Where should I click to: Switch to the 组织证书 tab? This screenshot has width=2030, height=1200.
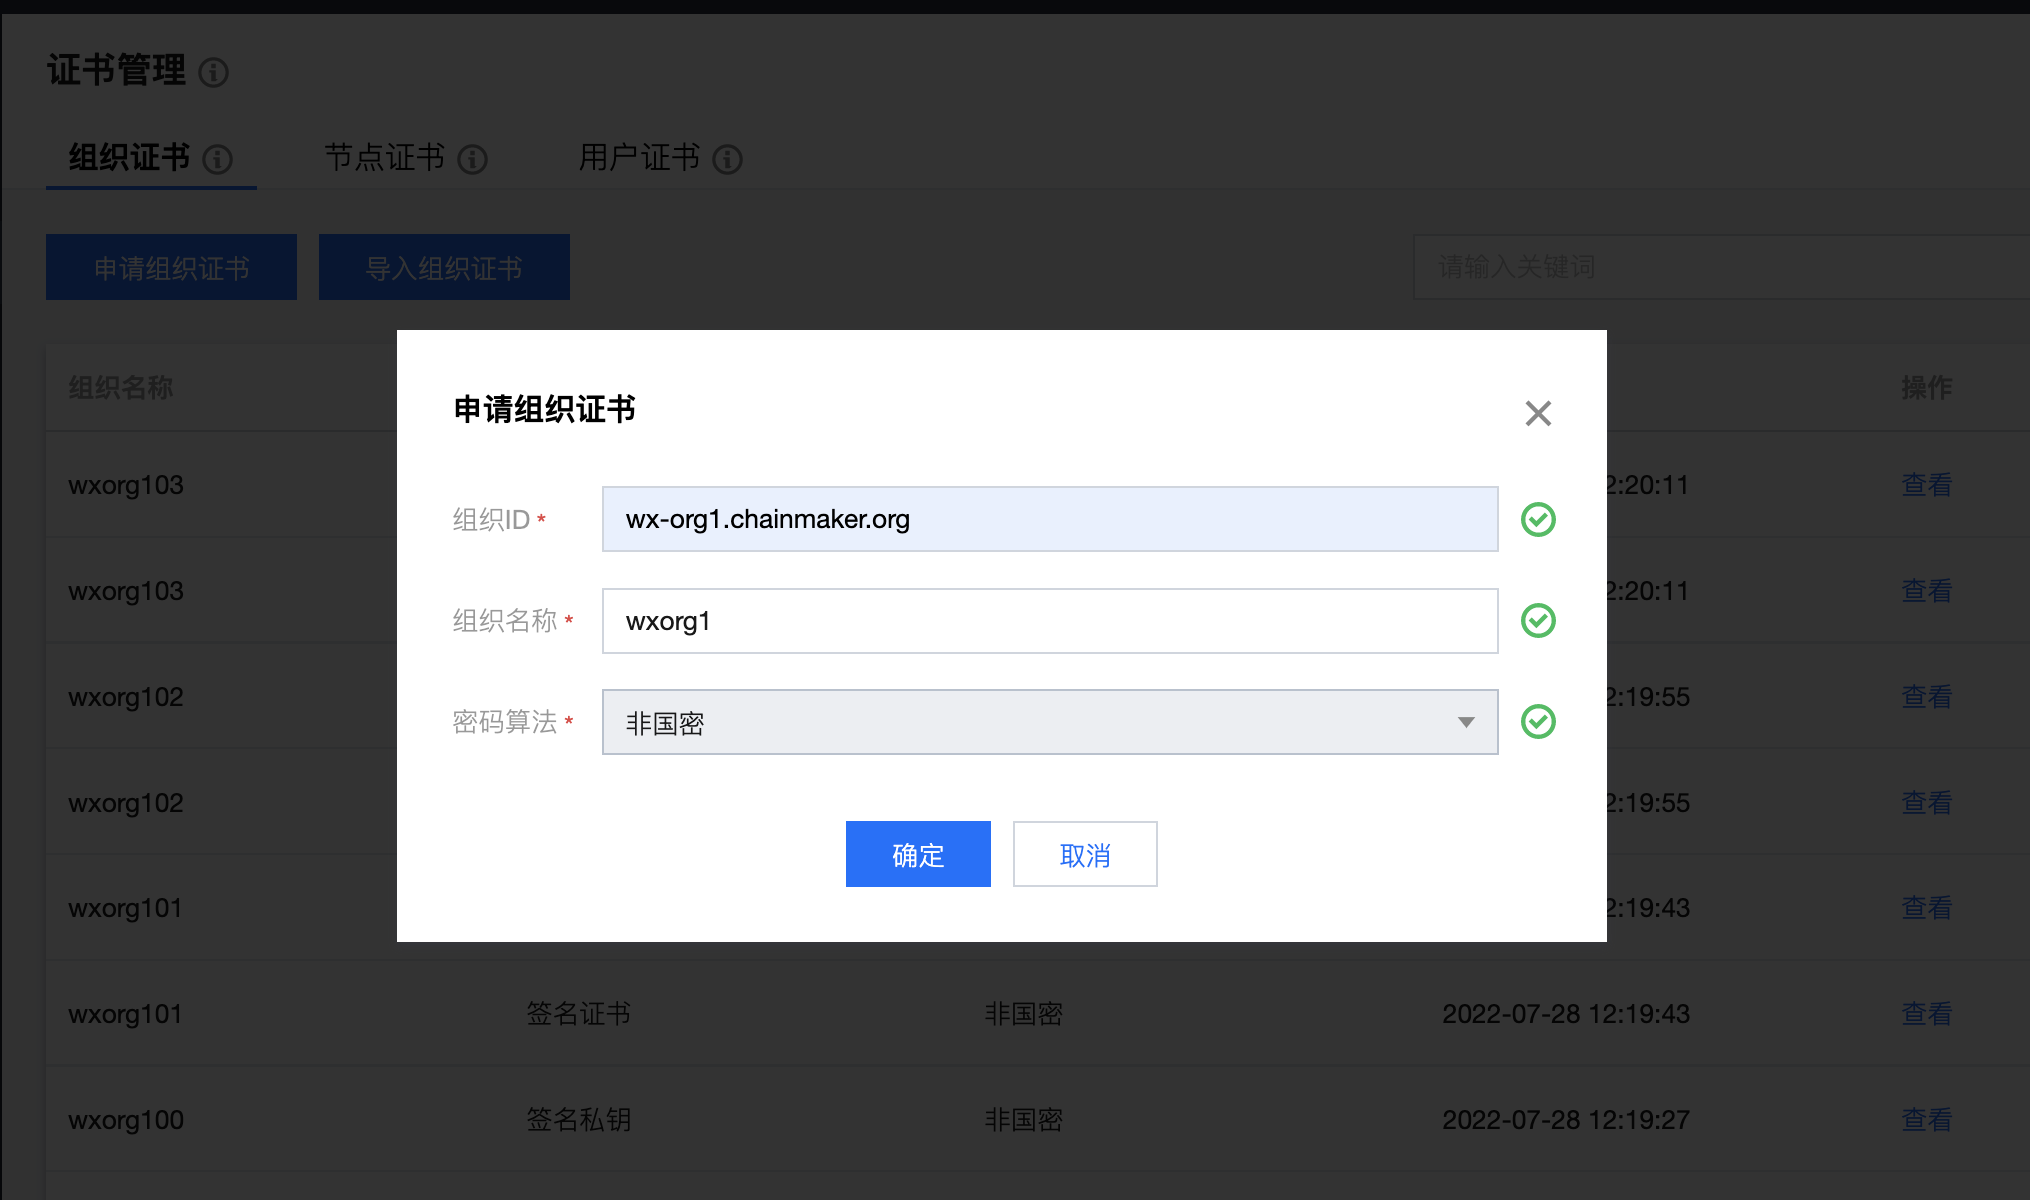click(129, 158)
